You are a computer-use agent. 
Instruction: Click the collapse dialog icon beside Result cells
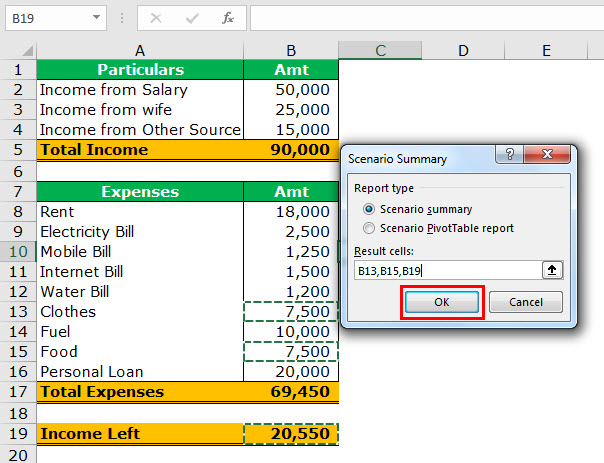pyautogui.click(x=552, y=270)
